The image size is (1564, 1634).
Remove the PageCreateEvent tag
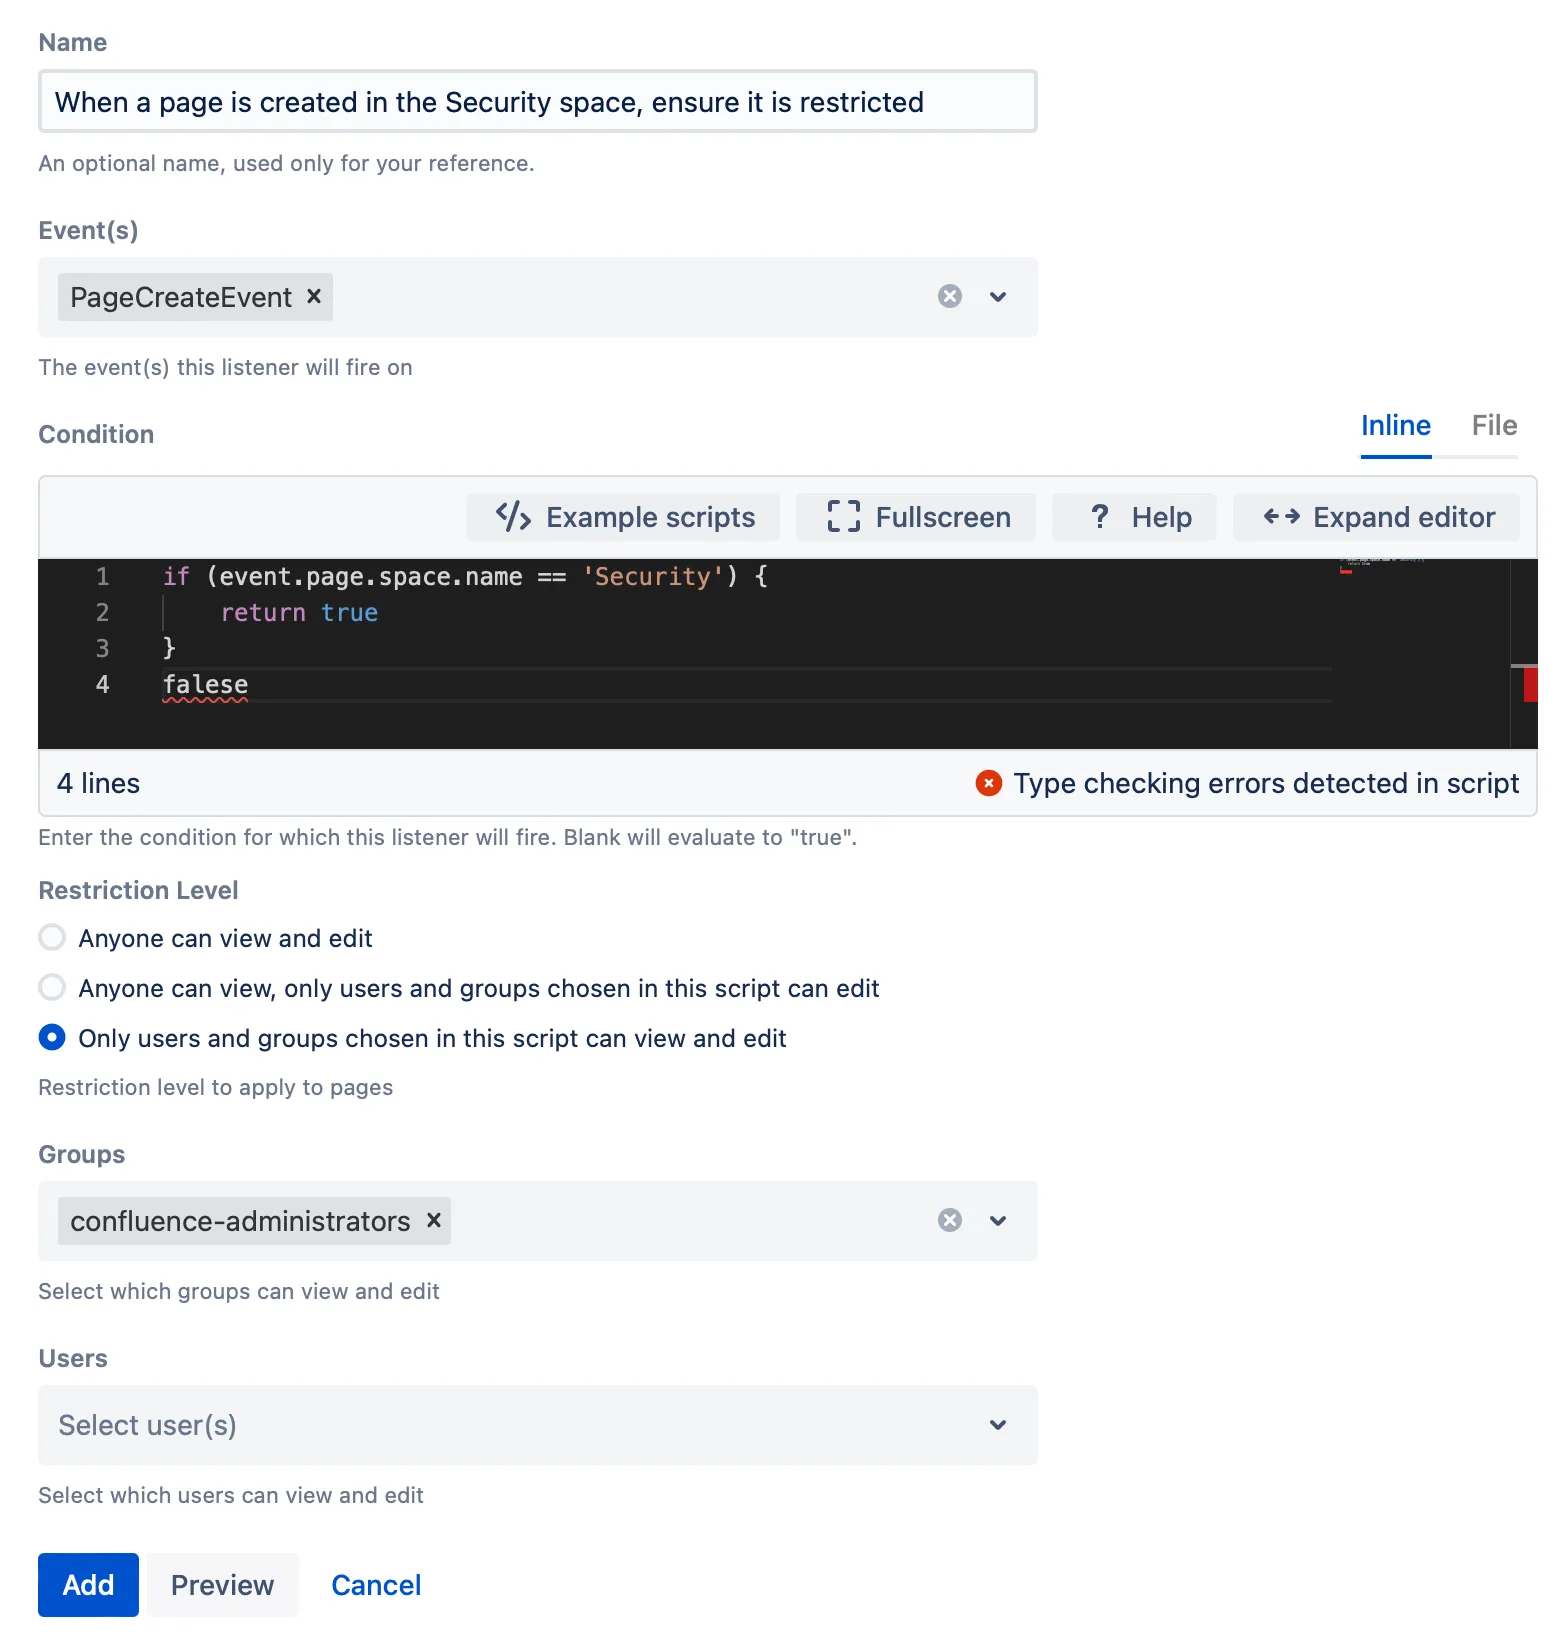[314, 296]
